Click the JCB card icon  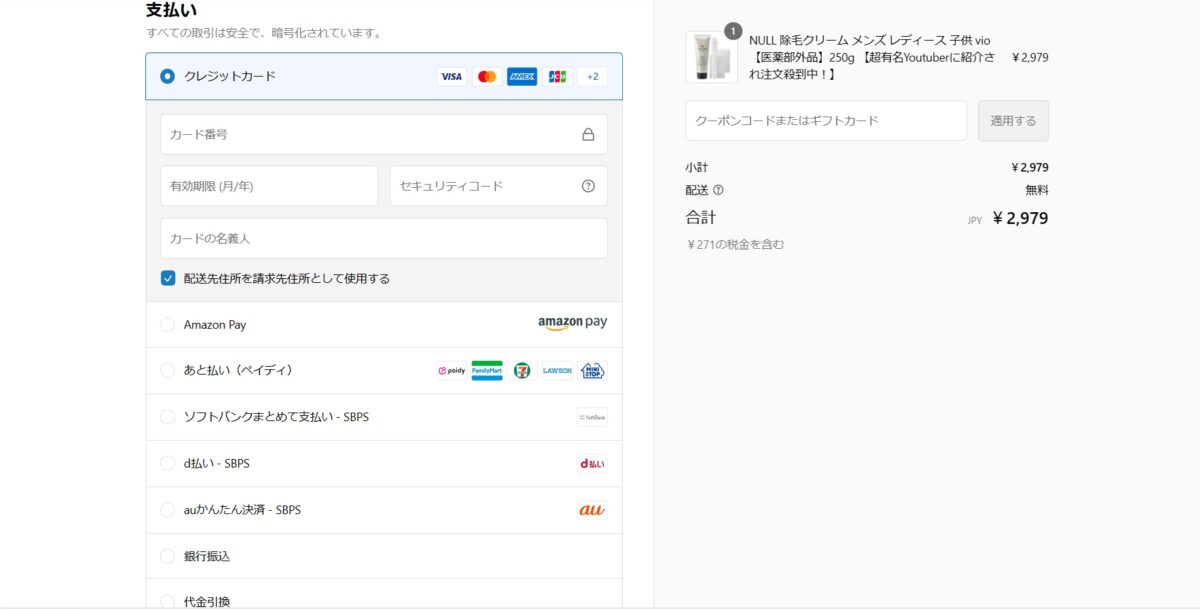pyautogui.click(x=557, y=77)
